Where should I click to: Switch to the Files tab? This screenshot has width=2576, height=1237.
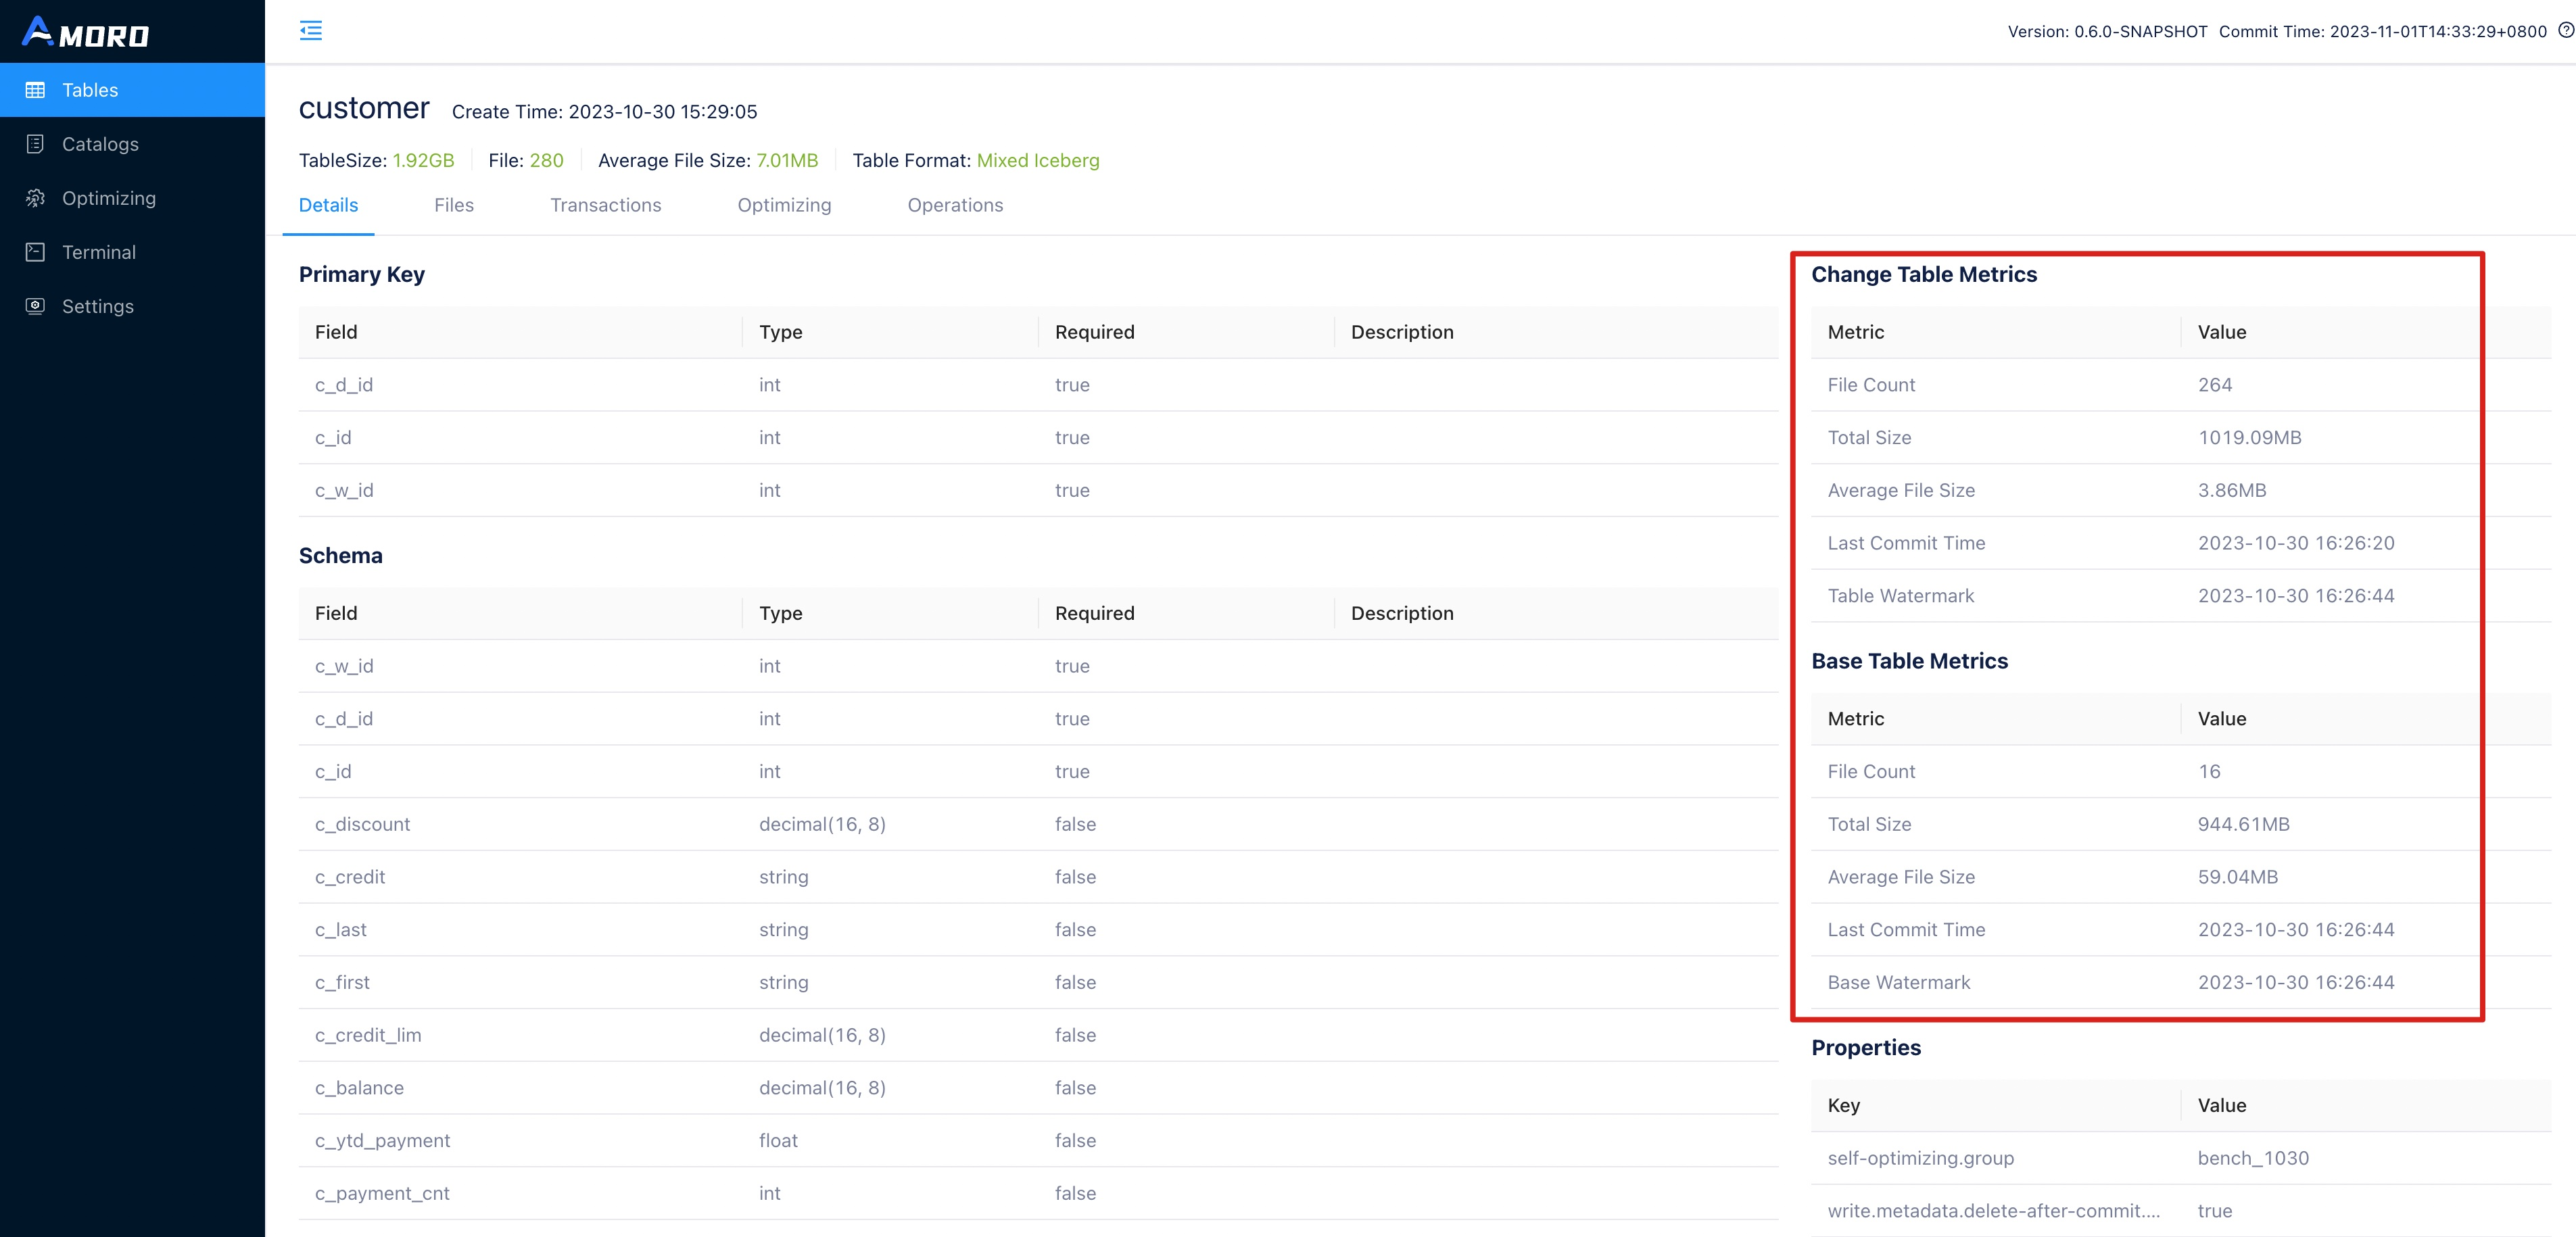click(453, 205)
